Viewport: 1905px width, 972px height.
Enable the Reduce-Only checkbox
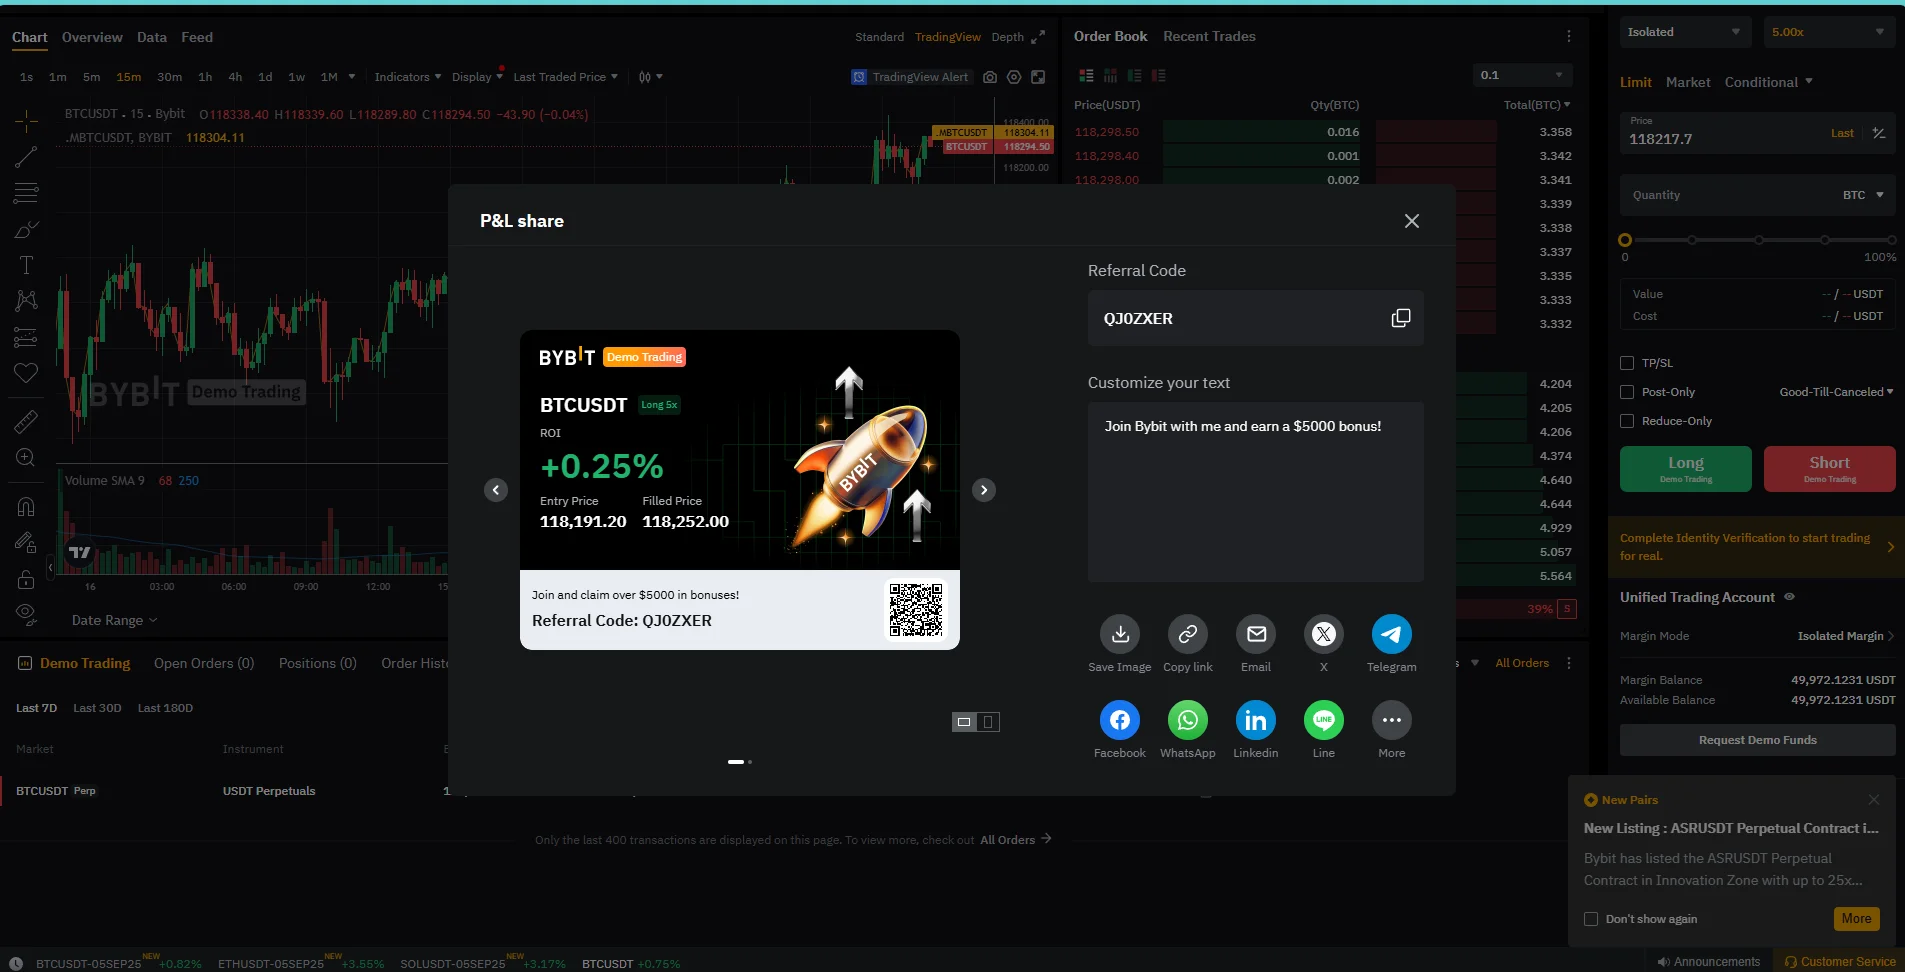pyautogui.click(x=1627, y=421)
